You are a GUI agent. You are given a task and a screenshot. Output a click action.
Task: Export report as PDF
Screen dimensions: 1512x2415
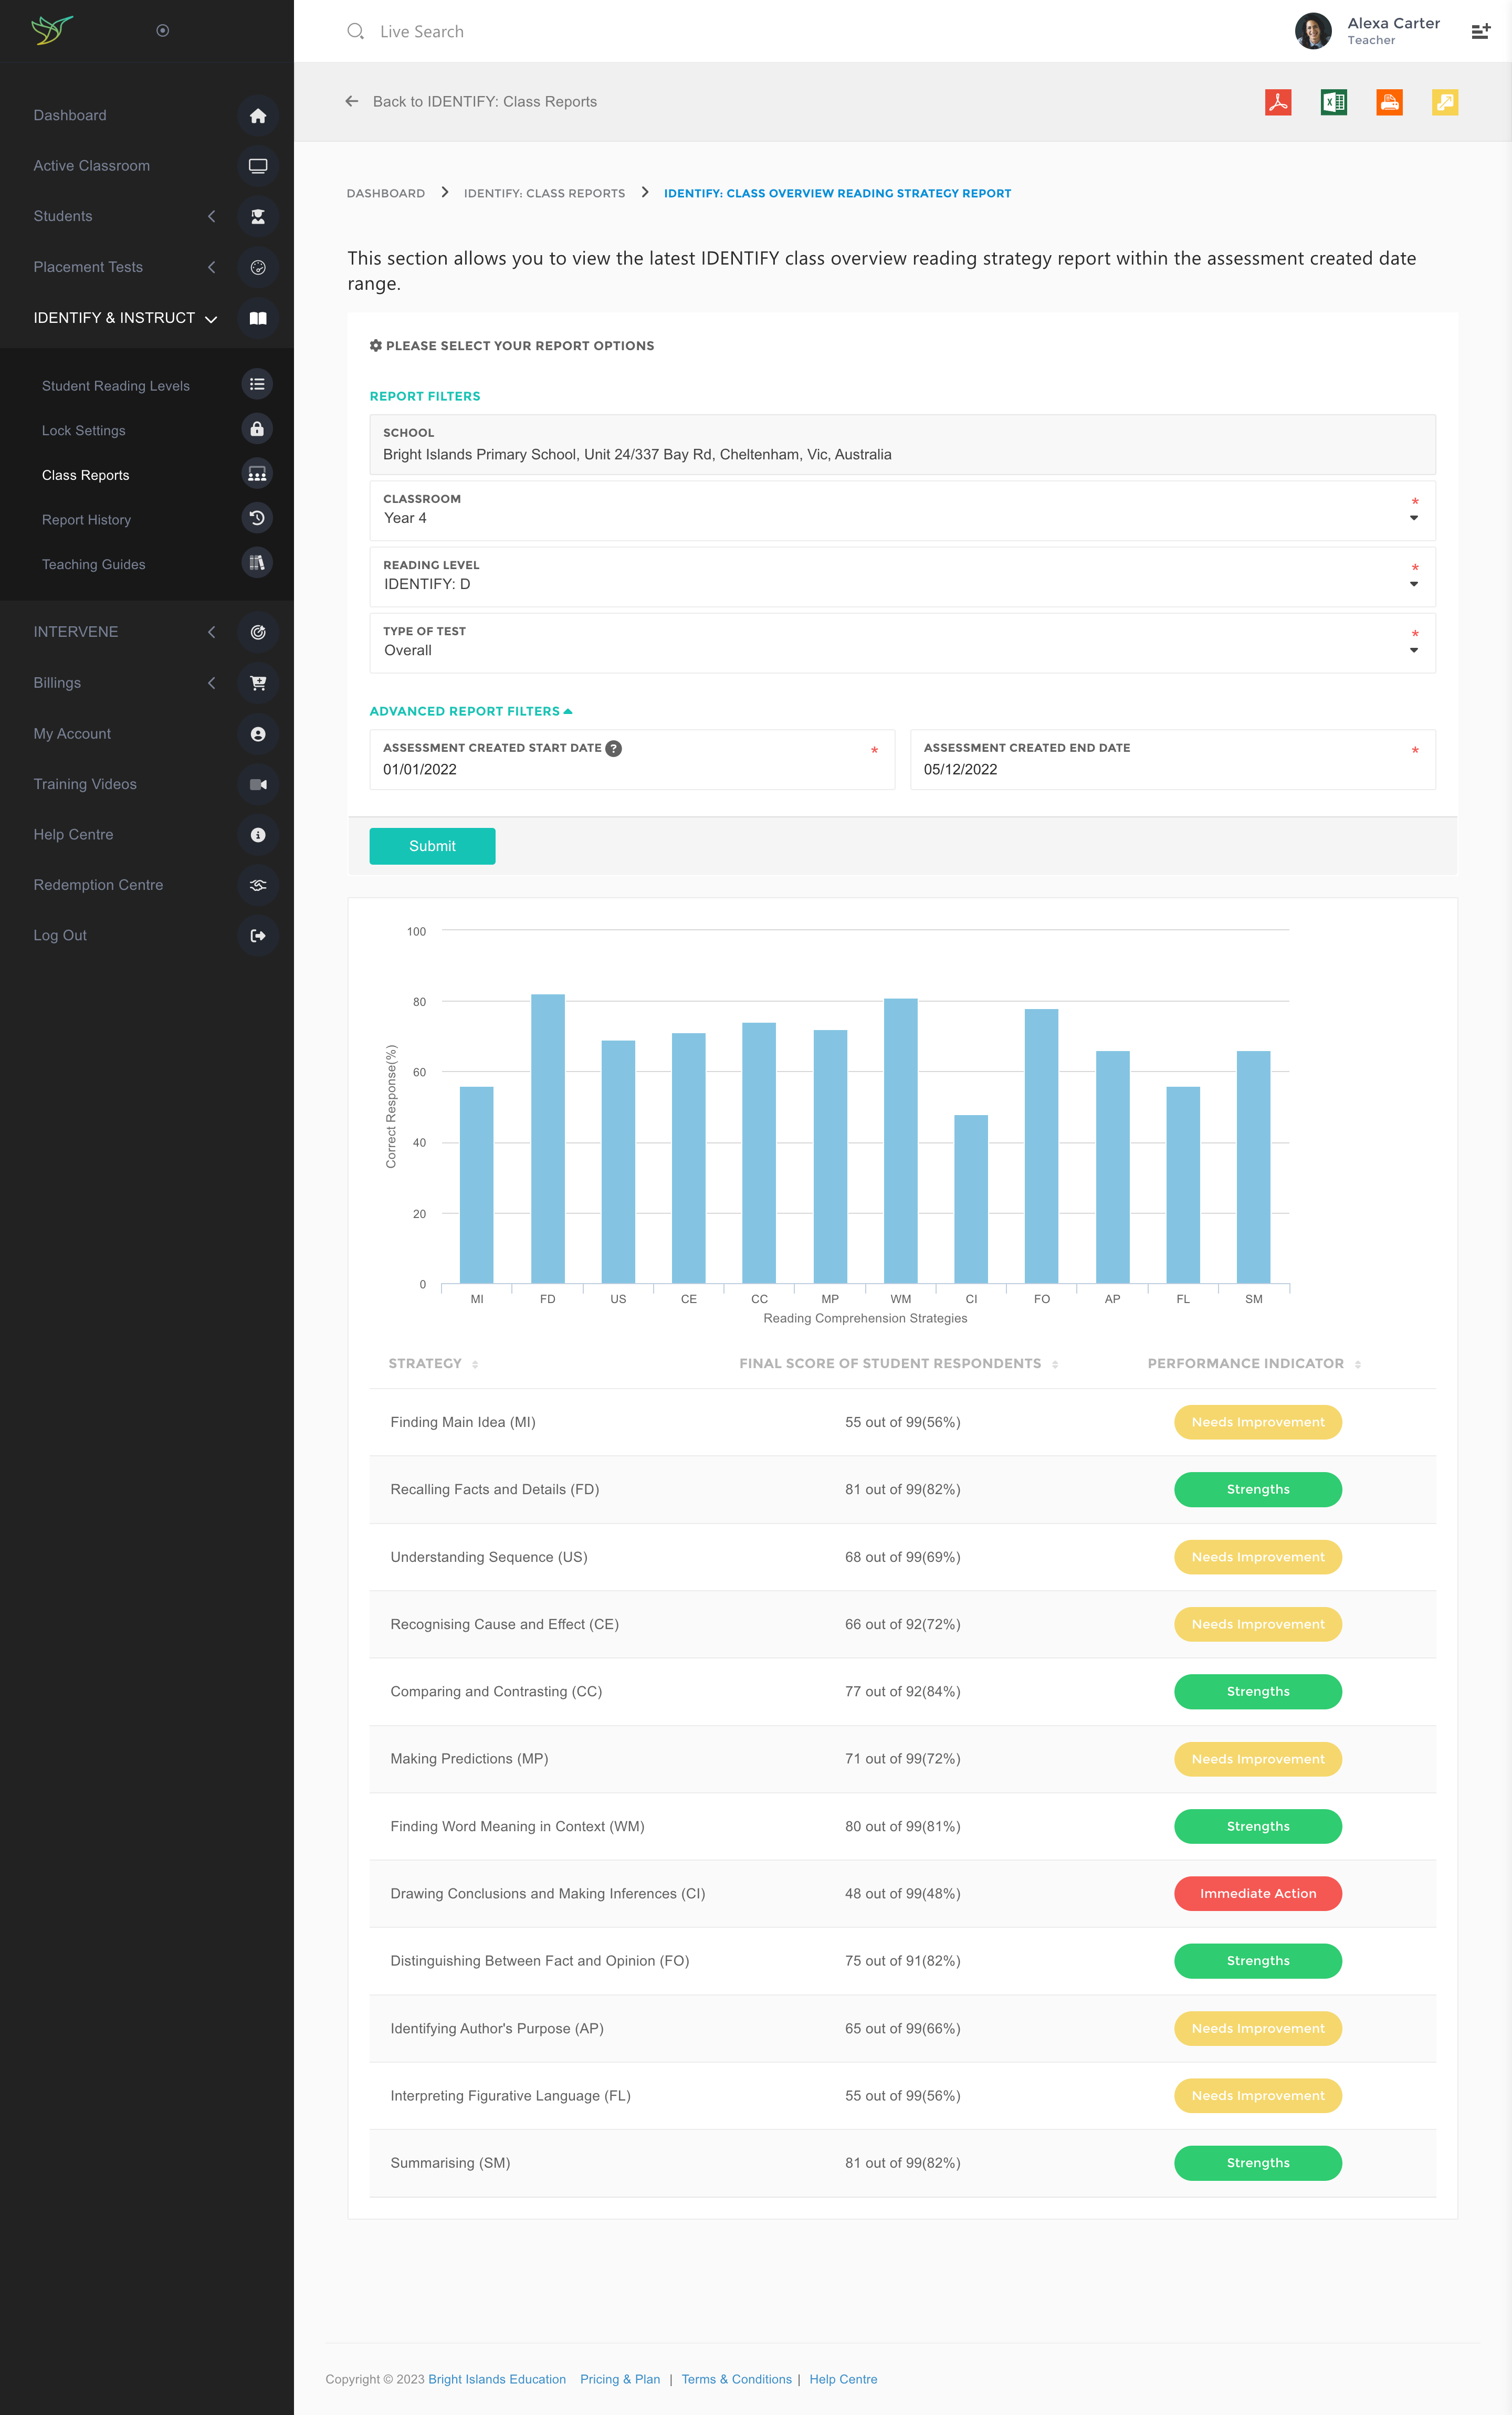(x=1277, y=102)
